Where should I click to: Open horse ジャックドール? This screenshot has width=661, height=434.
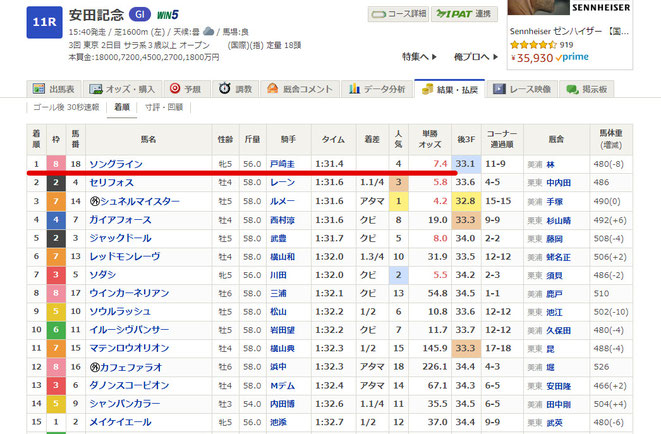click(120, 238)
